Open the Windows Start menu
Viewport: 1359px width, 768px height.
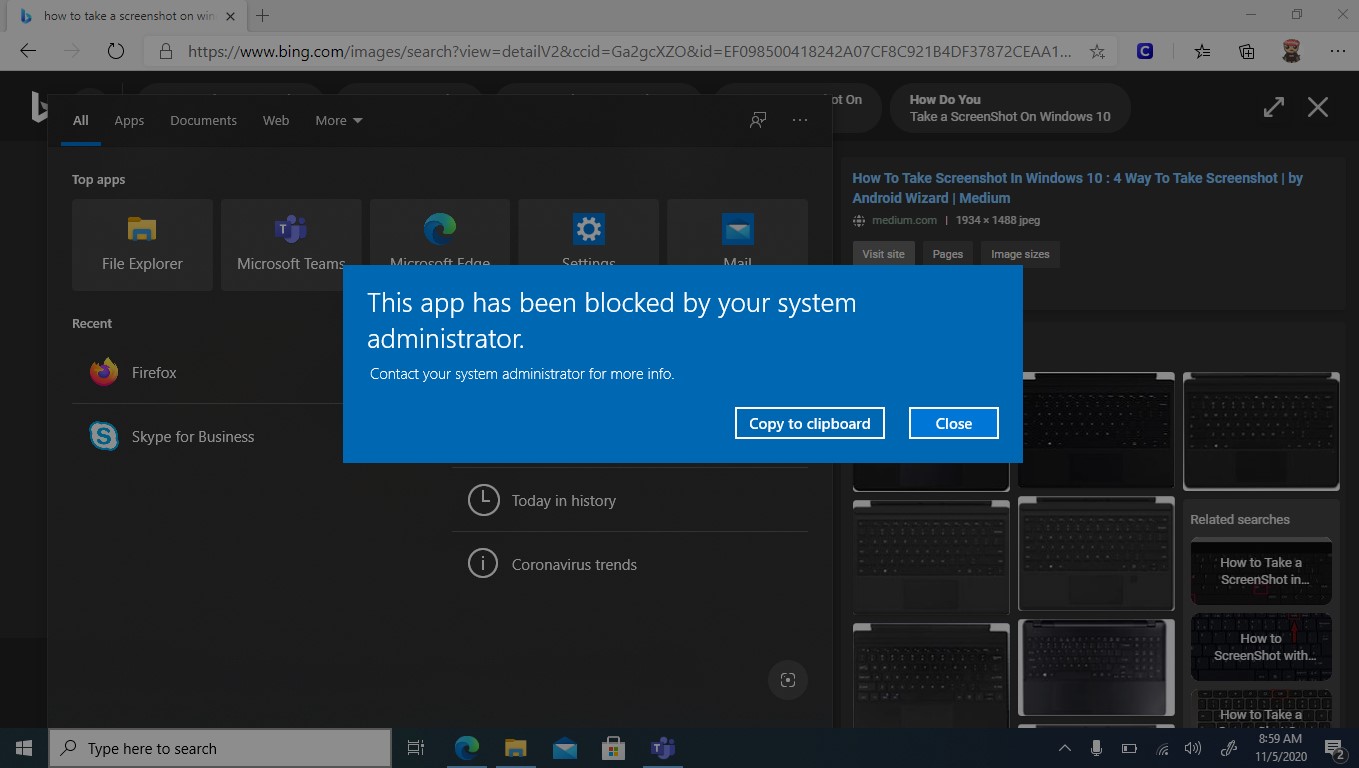tap(24, 748)
